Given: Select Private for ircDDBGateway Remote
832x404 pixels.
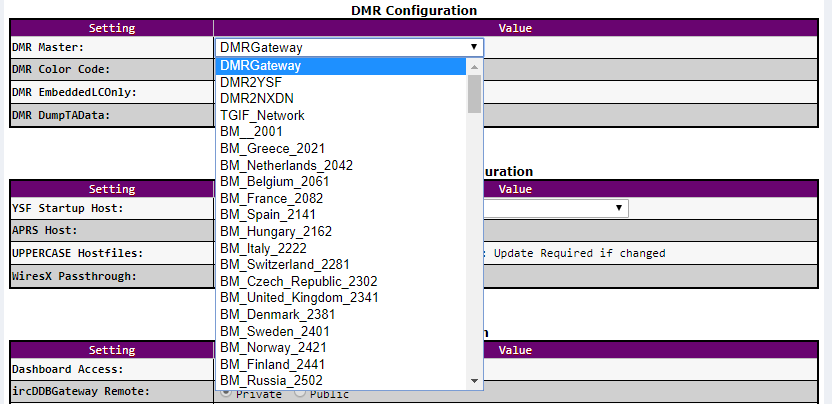Looking at the screenshot, I should coord(226,393).
